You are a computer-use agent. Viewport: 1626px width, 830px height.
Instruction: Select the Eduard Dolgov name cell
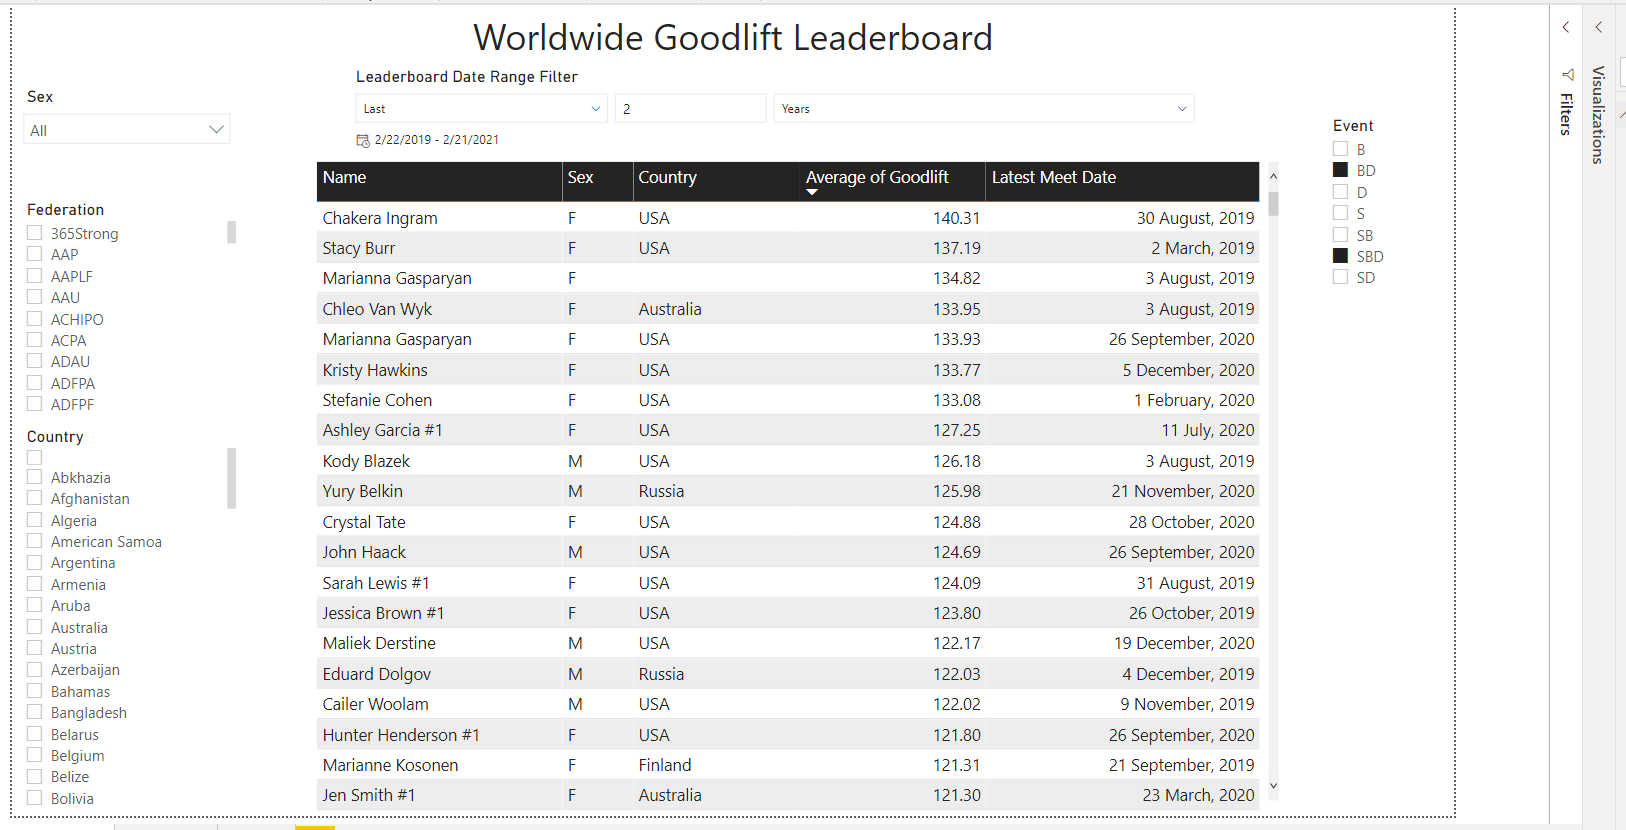(377, 674)
